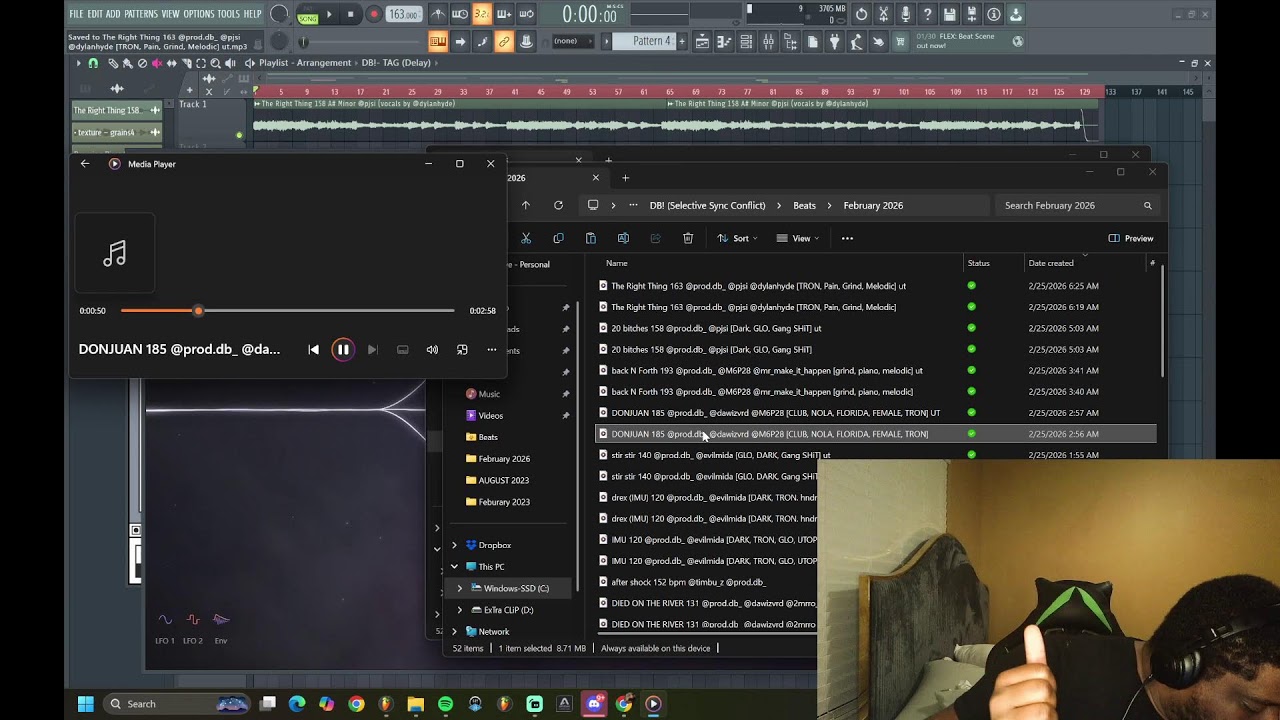Select the playlist Paint brush tool
1280x720 pixels.
pyautogui.click(x=128, y=63)
